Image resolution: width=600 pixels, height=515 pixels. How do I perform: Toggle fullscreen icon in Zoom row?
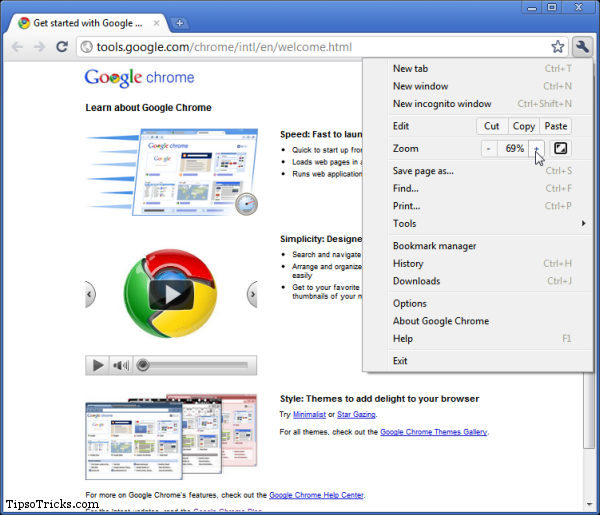click(x=561, y=148)
